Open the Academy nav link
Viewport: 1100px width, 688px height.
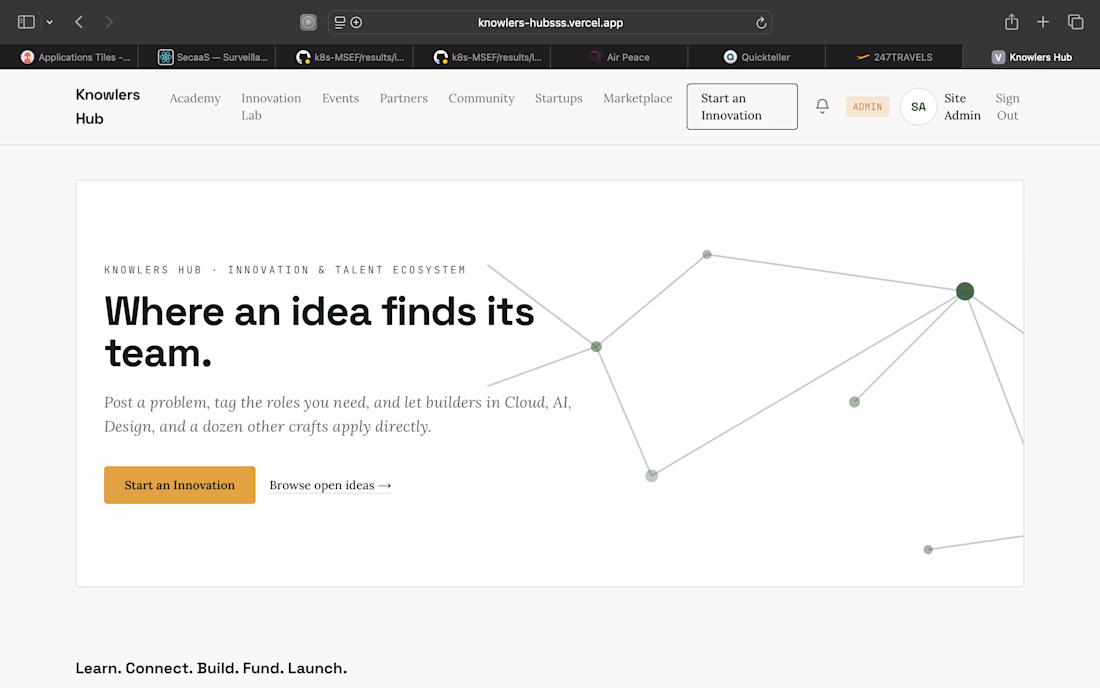tap(195, 98)
